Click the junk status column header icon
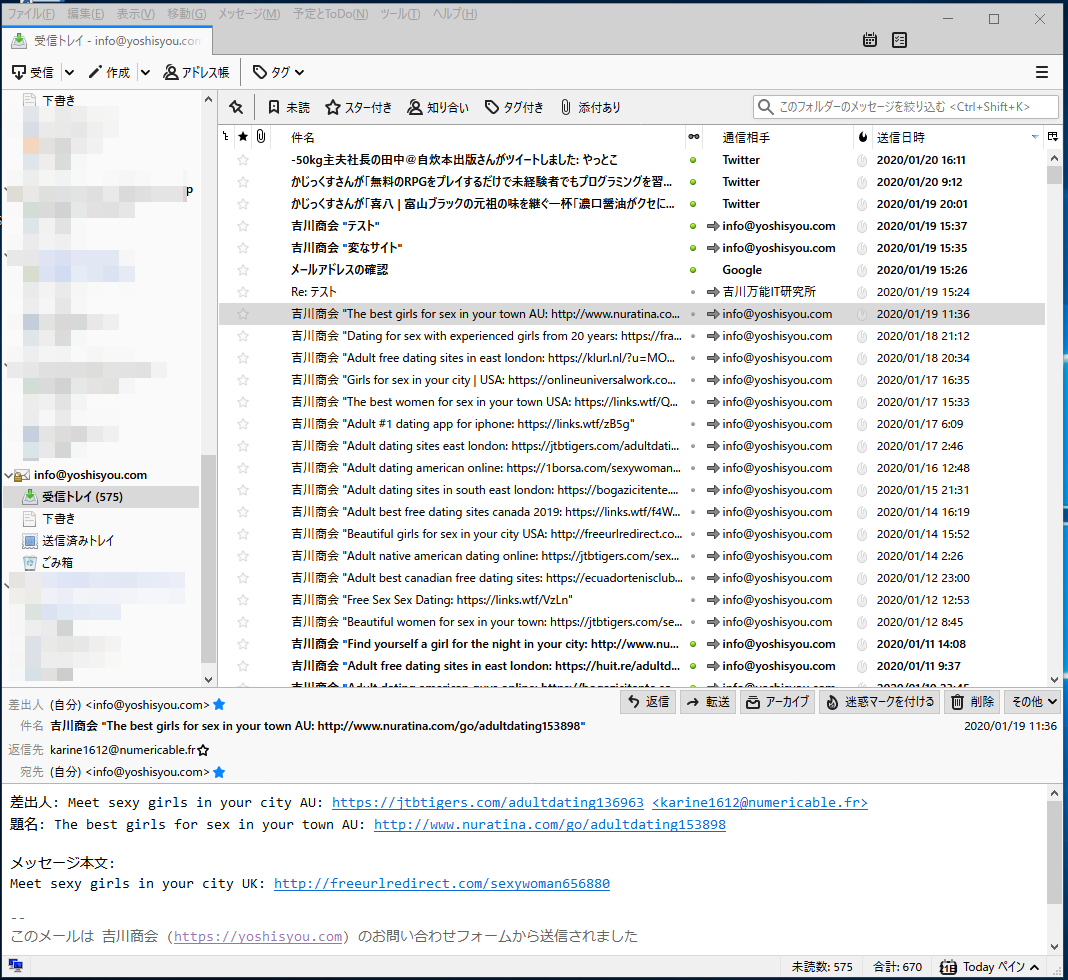The height and width of the screenshot is (980, 1068). point(862,137)
